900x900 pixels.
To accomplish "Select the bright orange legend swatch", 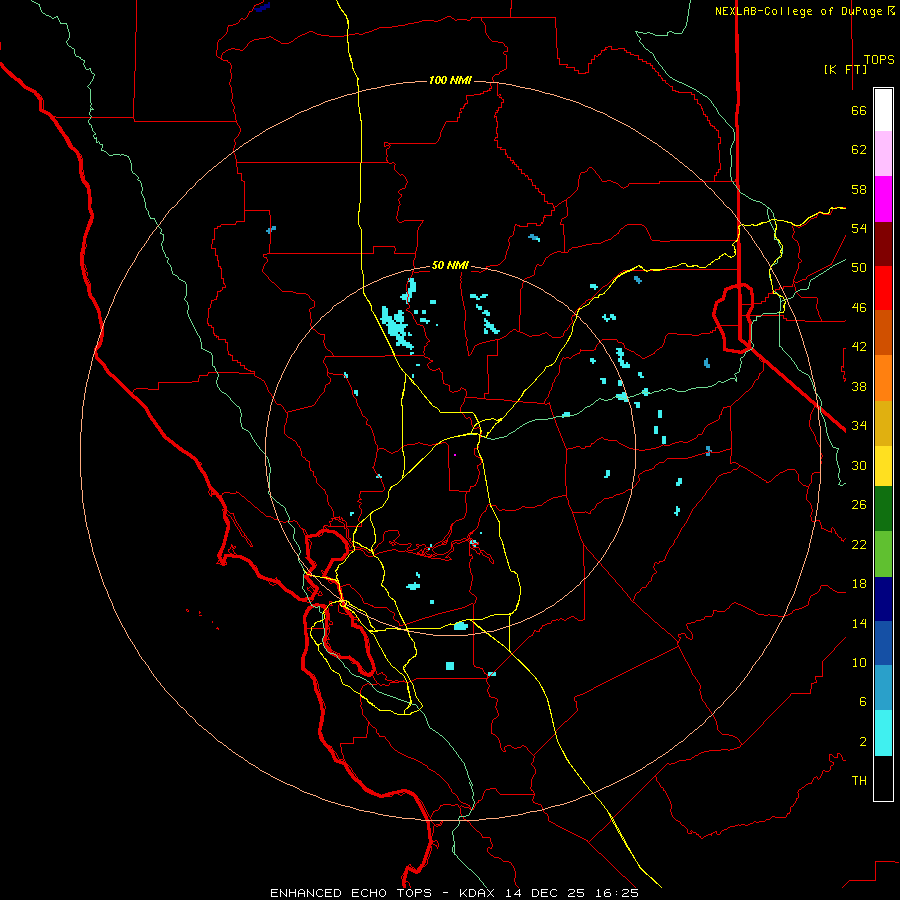I will pyautogui.click(x=883, y=378).
